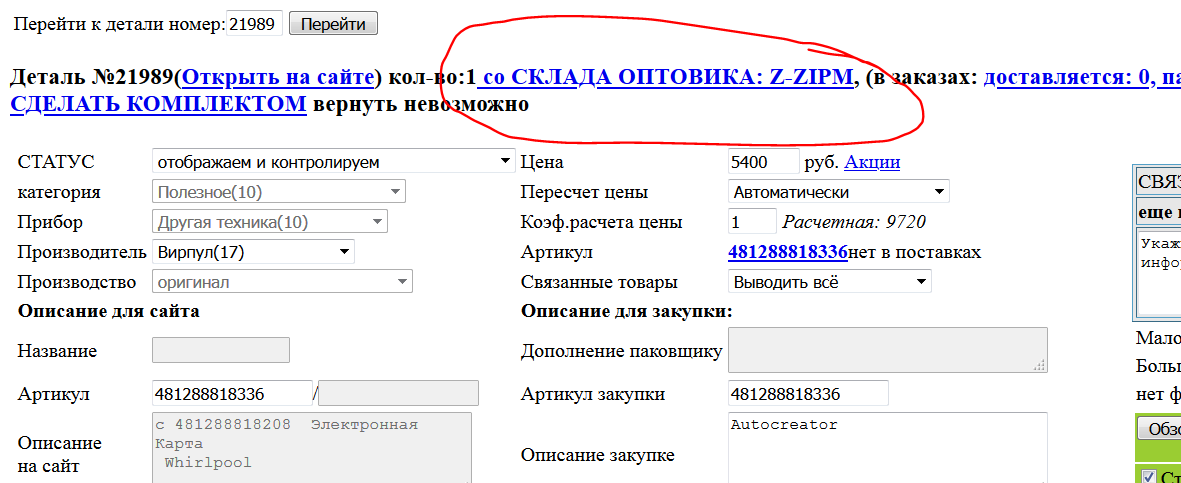Click the Описание закупке Autocreator text area

click(887, 448)
